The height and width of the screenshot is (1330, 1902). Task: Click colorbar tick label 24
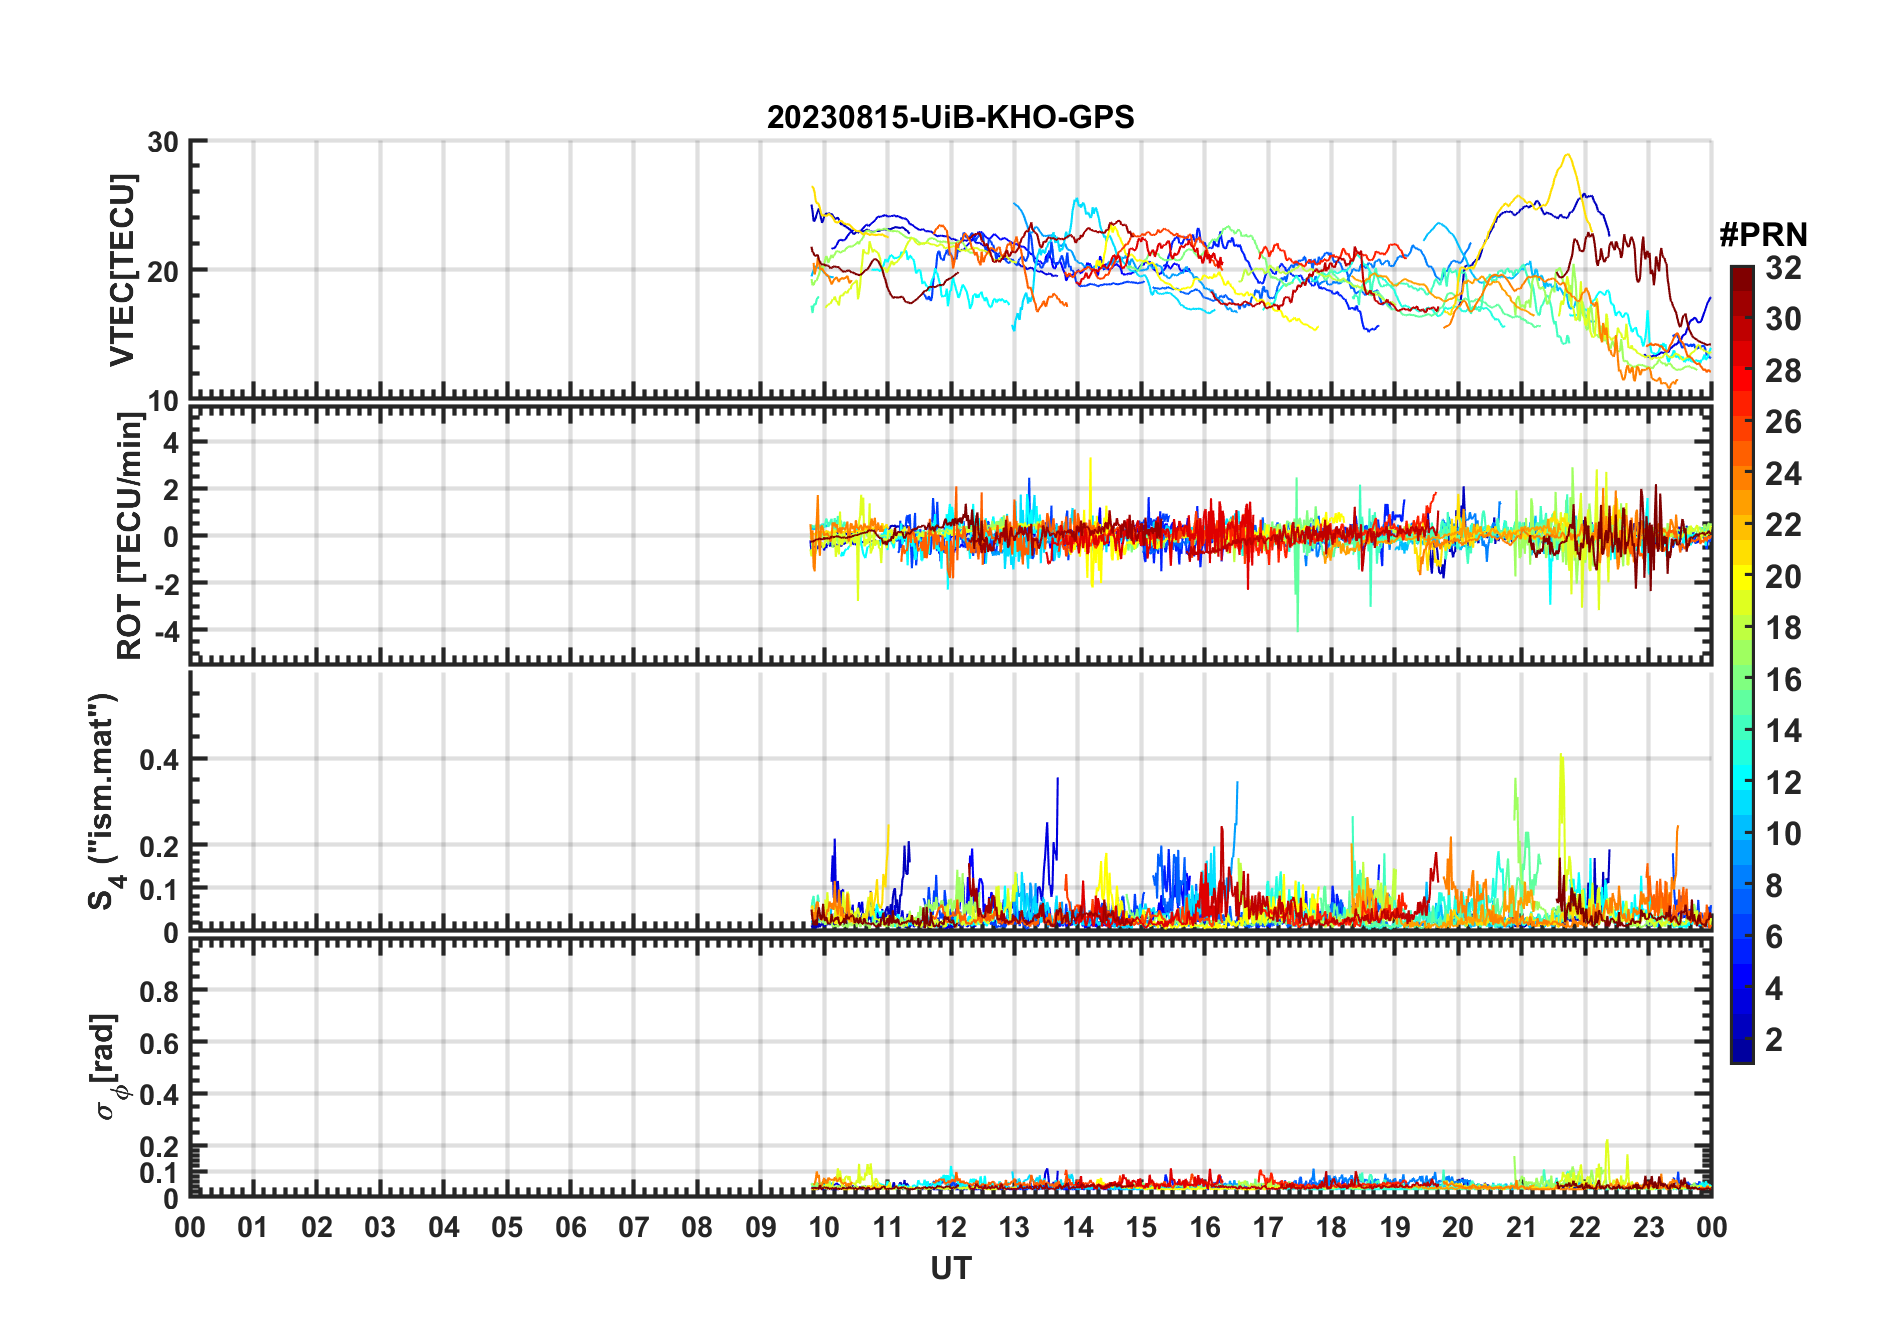click(1783, 474)
